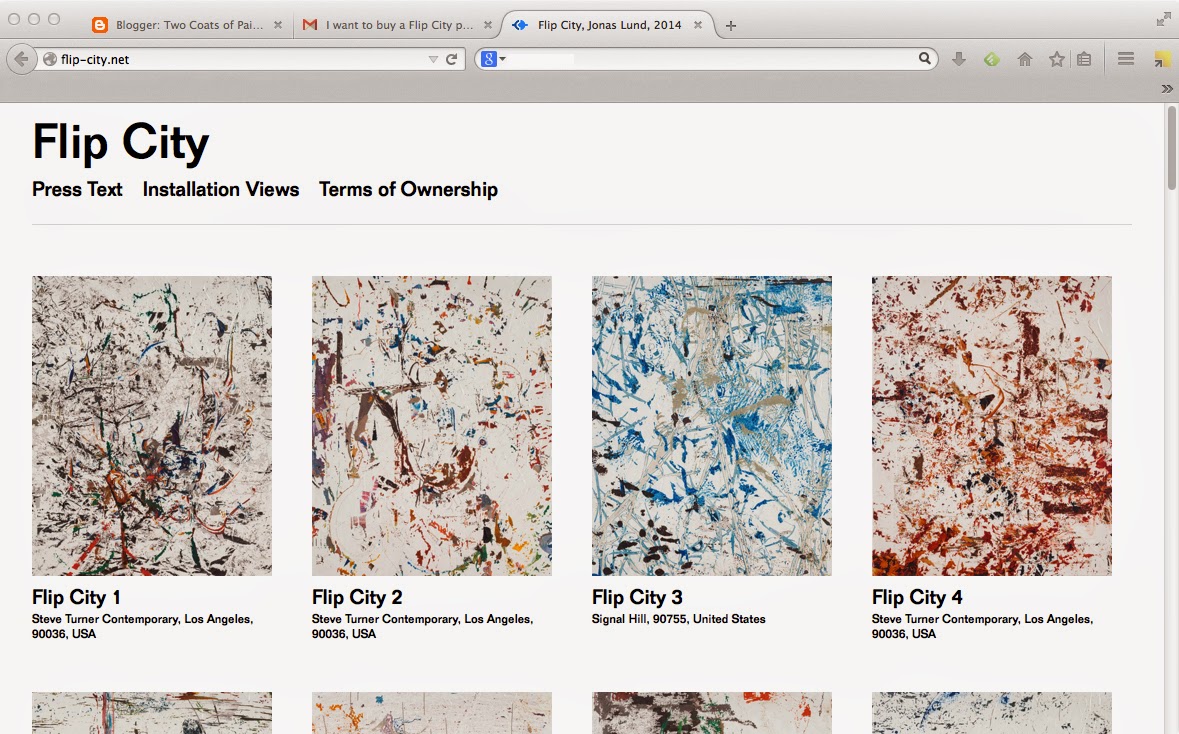Open a new tab with plus button
Screen dimensions: 1179x734
point(731,25)
